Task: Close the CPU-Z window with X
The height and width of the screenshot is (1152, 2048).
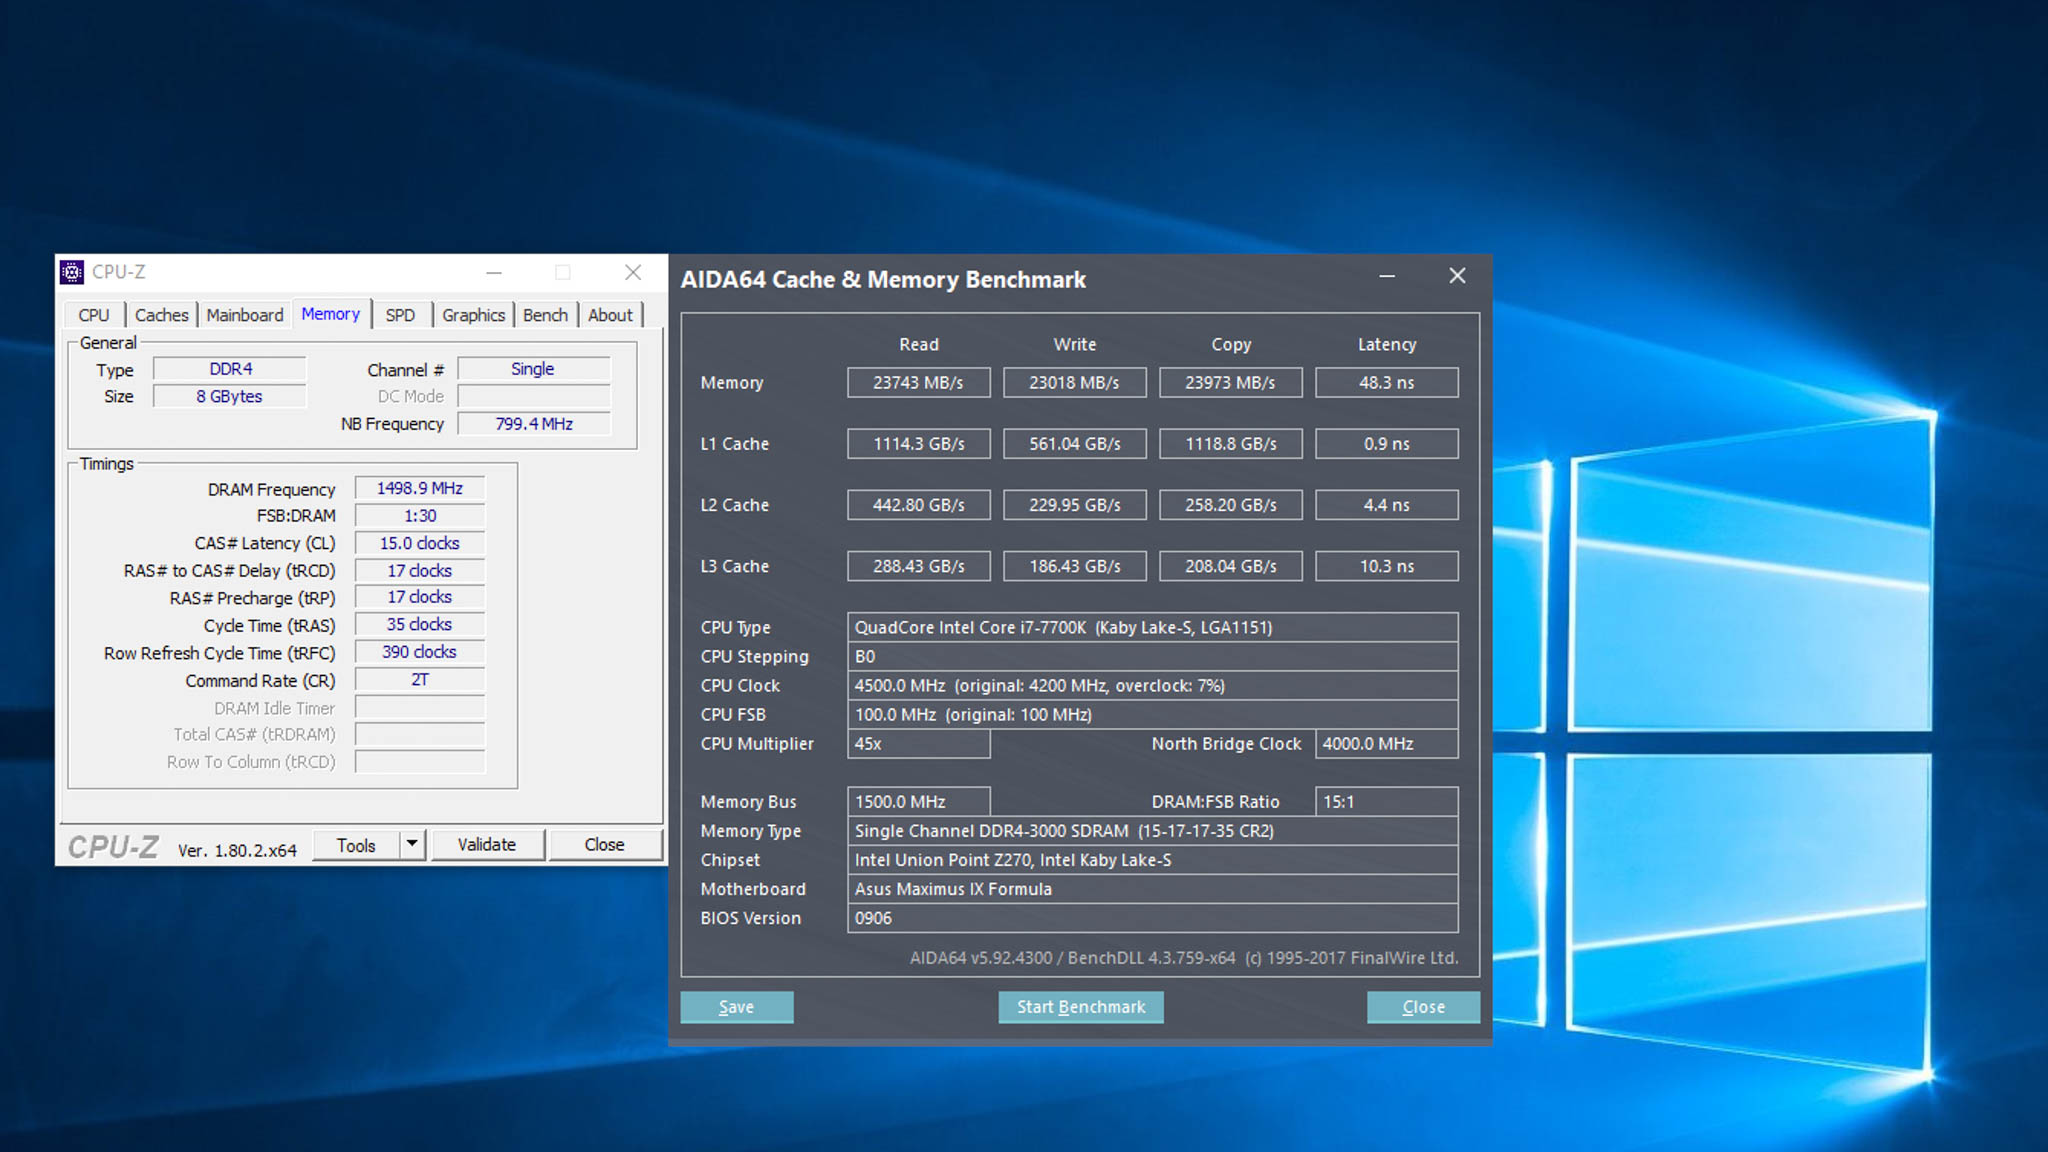Action: 633,272
